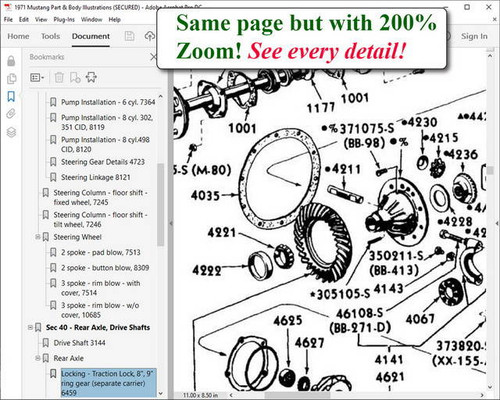Click bookmark icon beside 2 spoke - pad blow

[53, 252]
